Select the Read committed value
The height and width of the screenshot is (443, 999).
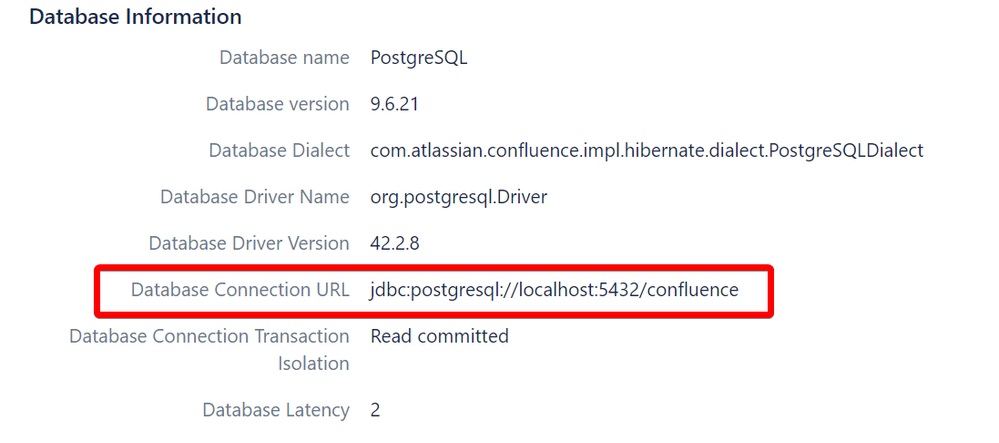click(x=440, y=336)
